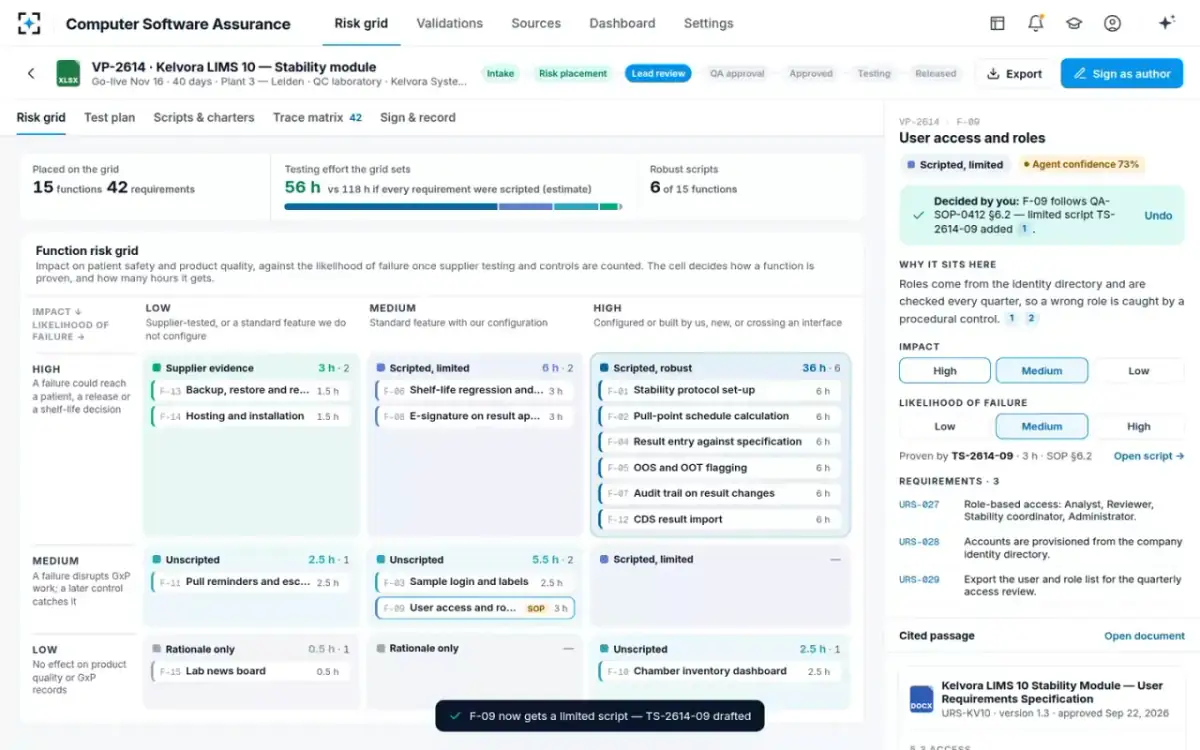
Task: Open the layout panel icon in header
Action: tap(997, 23)
